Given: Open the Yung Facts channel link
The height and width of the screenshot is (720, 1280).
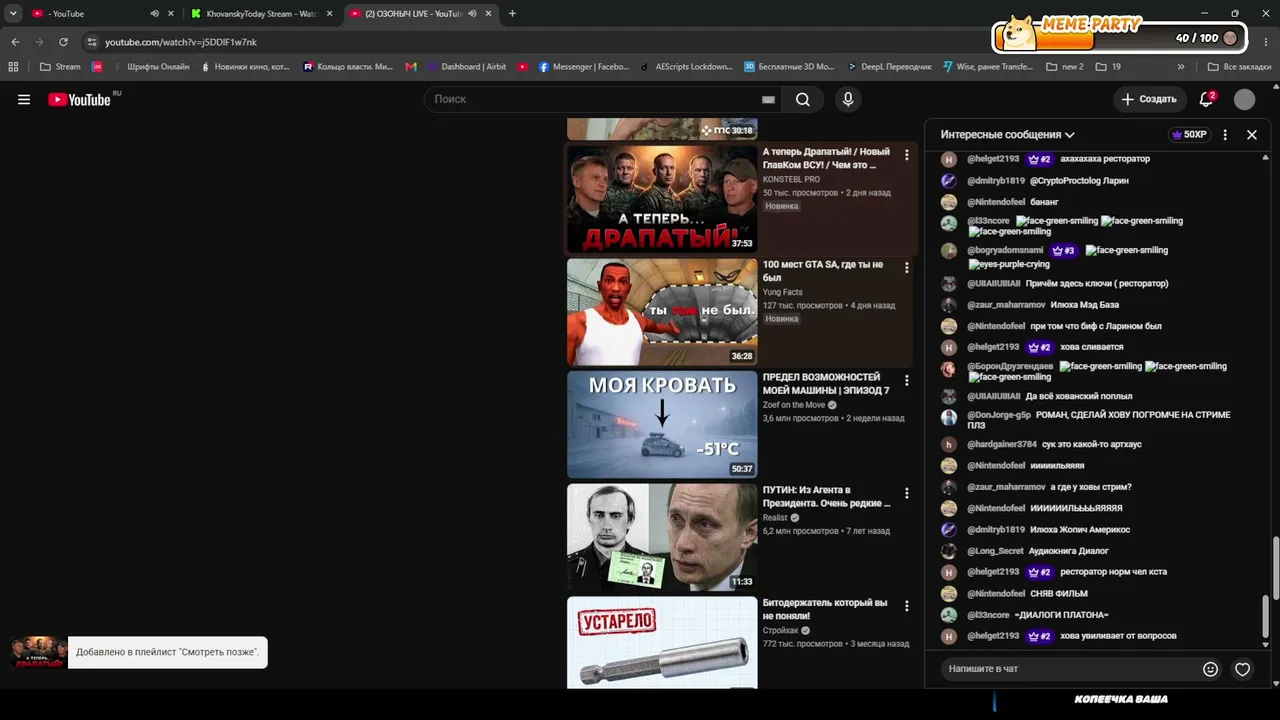Looking at the screenshot, I should pos(783,292).
